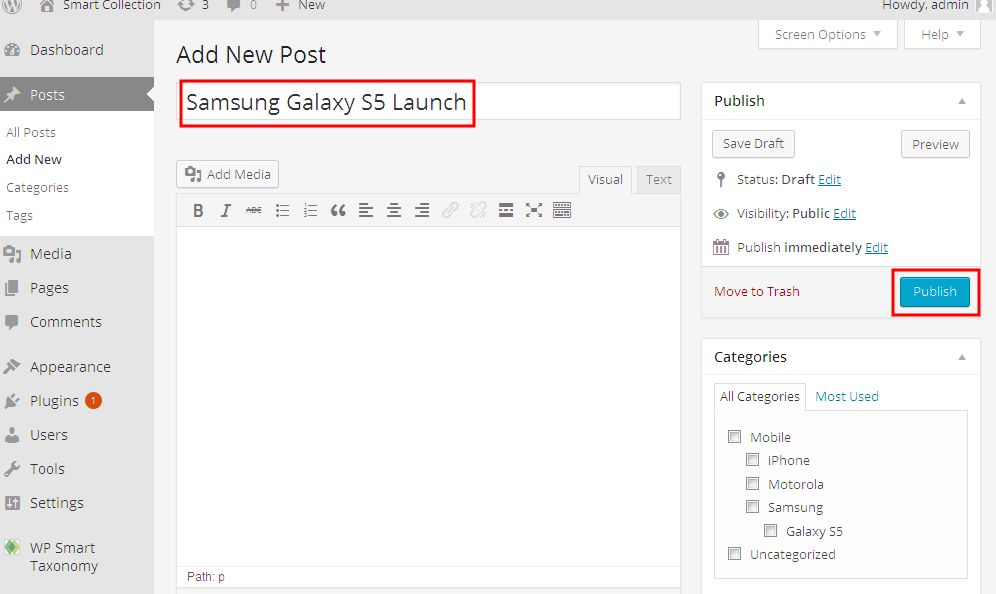Image resolution: width=996 pixels, height=594 pixels.
Task: Select All Categories tab
Action: pyautogui.click(x=760, y=396)
